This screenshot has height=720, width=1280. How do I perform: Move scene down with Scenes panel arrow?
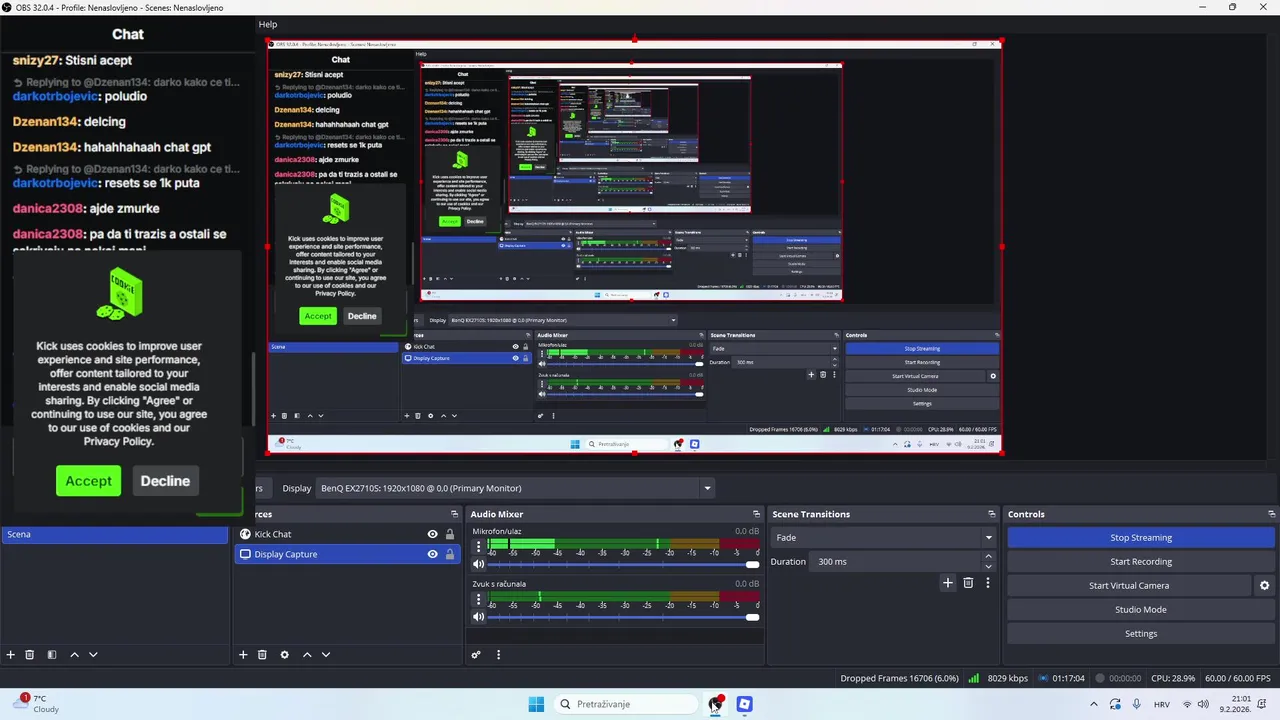click(x=93, y=655)
